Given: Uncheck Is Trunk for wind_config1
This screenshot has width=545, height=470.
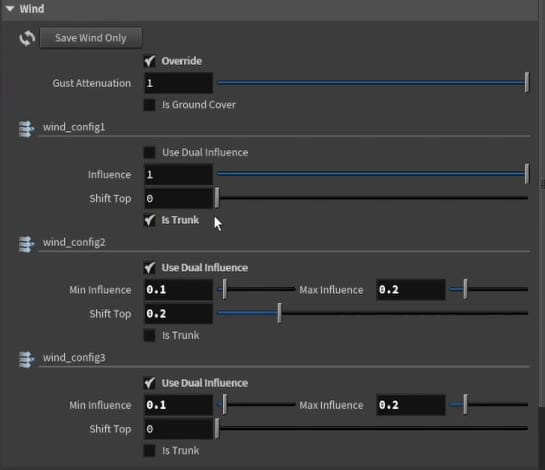Looking at the screenshot, I should [150, 220].
